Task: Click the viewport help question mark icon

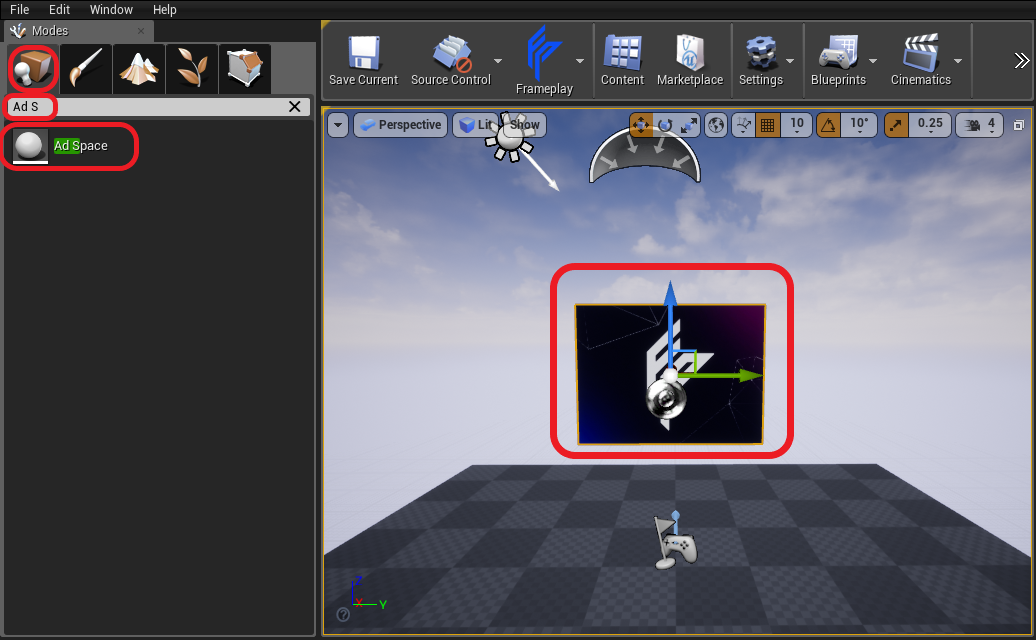Action: [343, 615]
